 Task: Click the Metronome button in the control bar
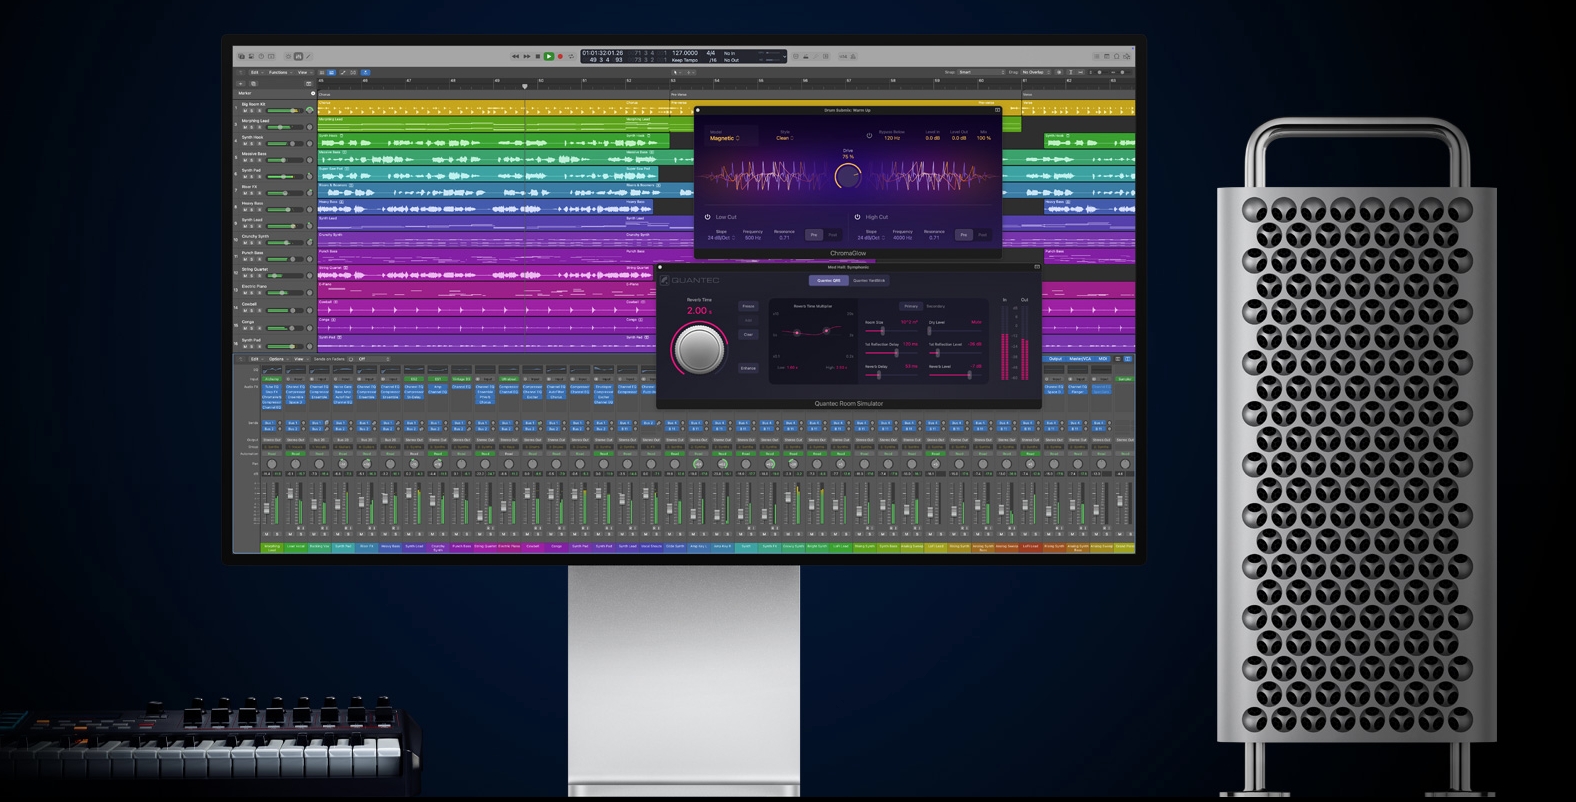853,56
